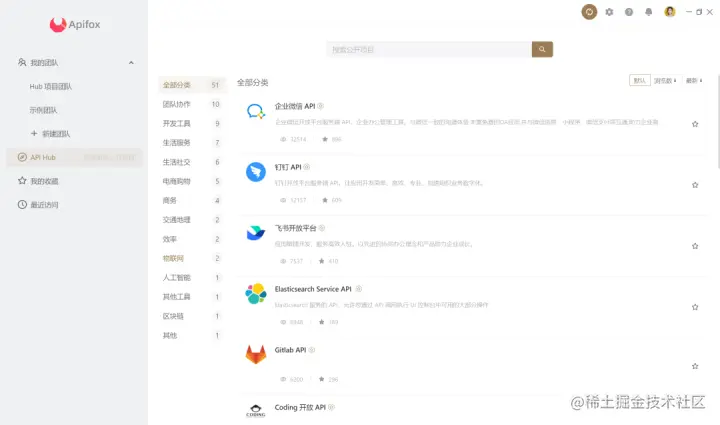Open the 示例团队 team
Image resolution: width=720 pixels, height=425 pixels.
point(43,110)
